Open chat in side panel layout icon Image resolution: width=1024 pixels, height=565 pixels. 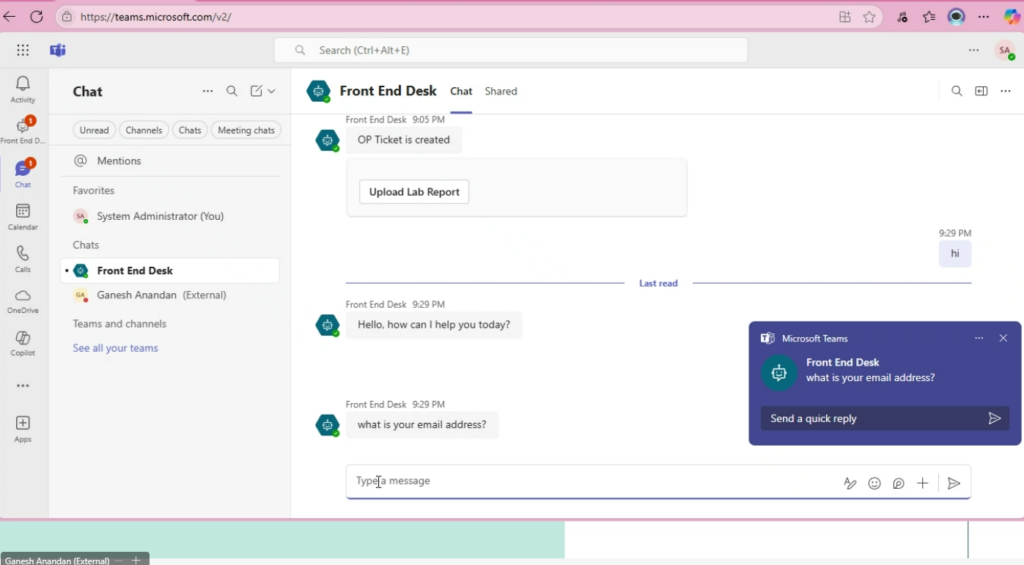981,91
